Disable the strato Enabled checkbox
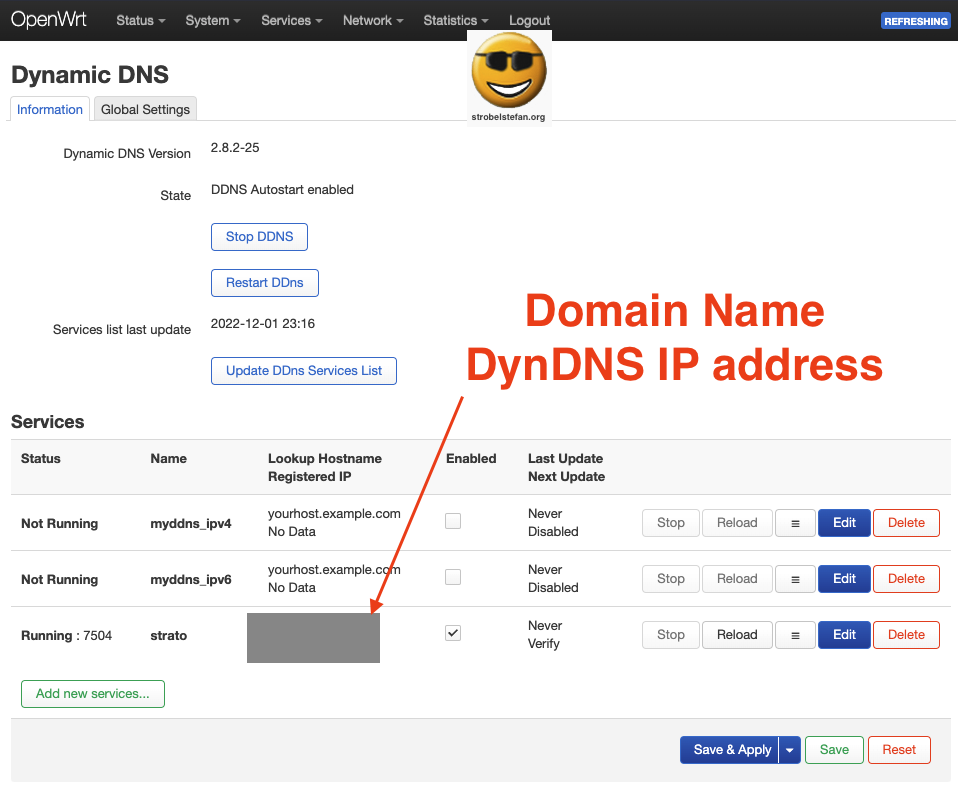The width and height of the screenshot is (958, 792). coord(453,632)
